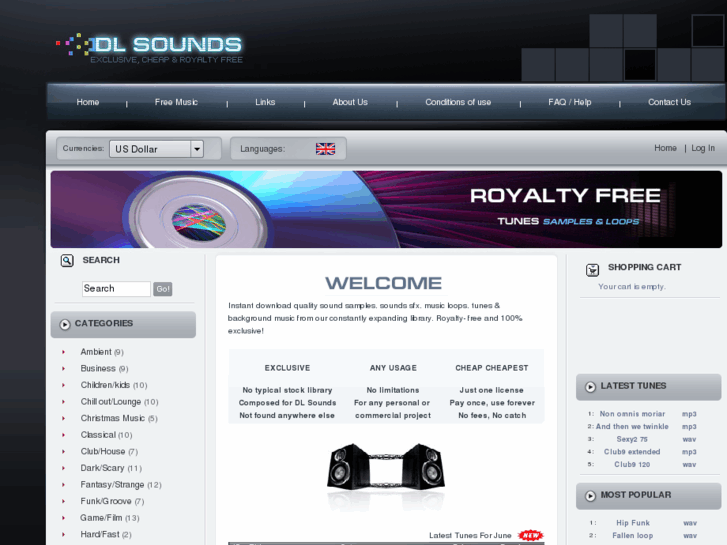
Task: Open the US Dollar currency dropdown
Action: [x=156, y=149]
